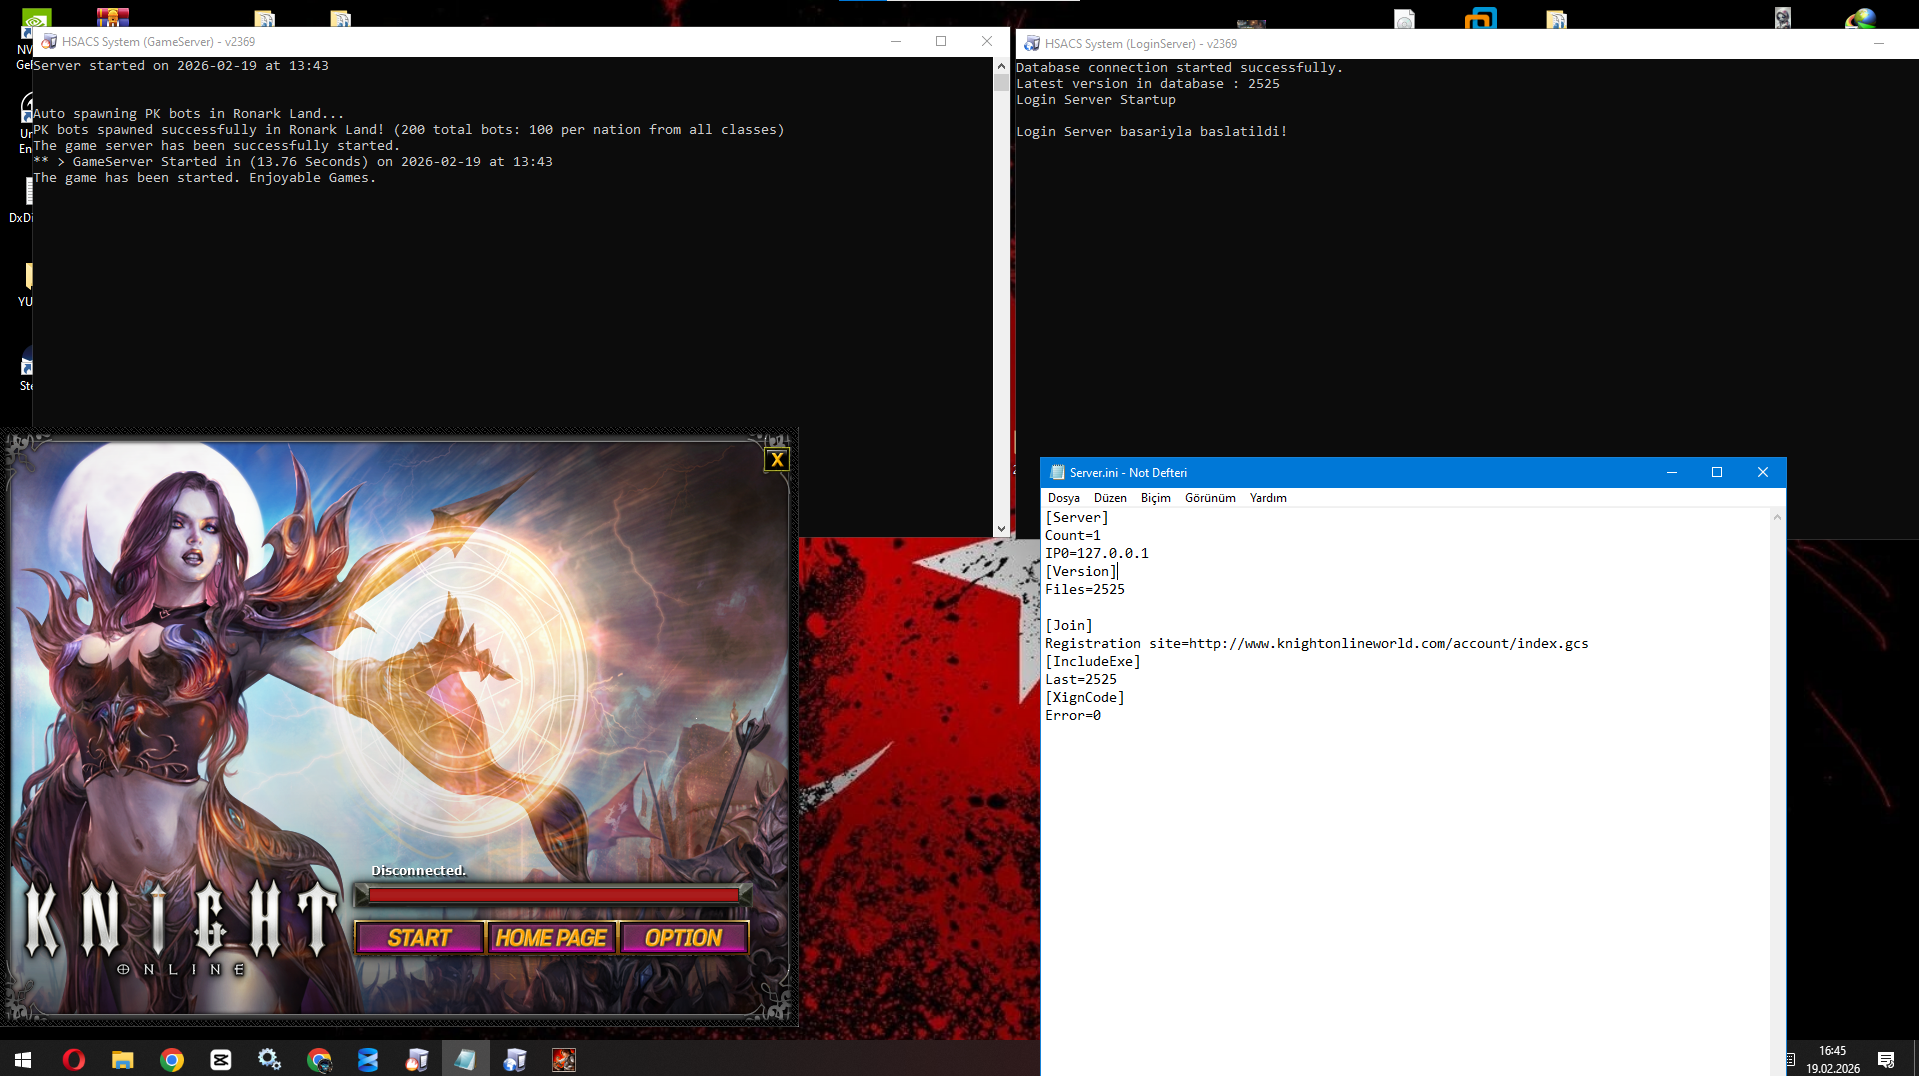Click the Opera browser taskbar icon
Screen dimensions: 1919x1076
point(74,1059)
